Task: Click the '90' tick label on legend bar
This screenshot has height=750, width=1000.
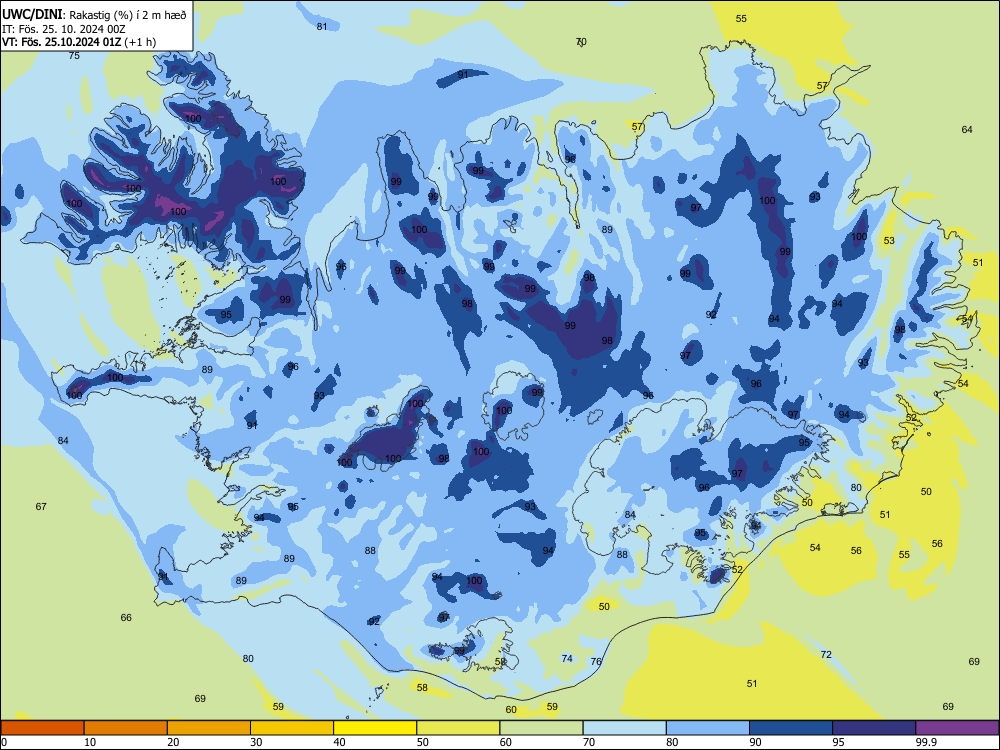Action: [x=755, y=742]
